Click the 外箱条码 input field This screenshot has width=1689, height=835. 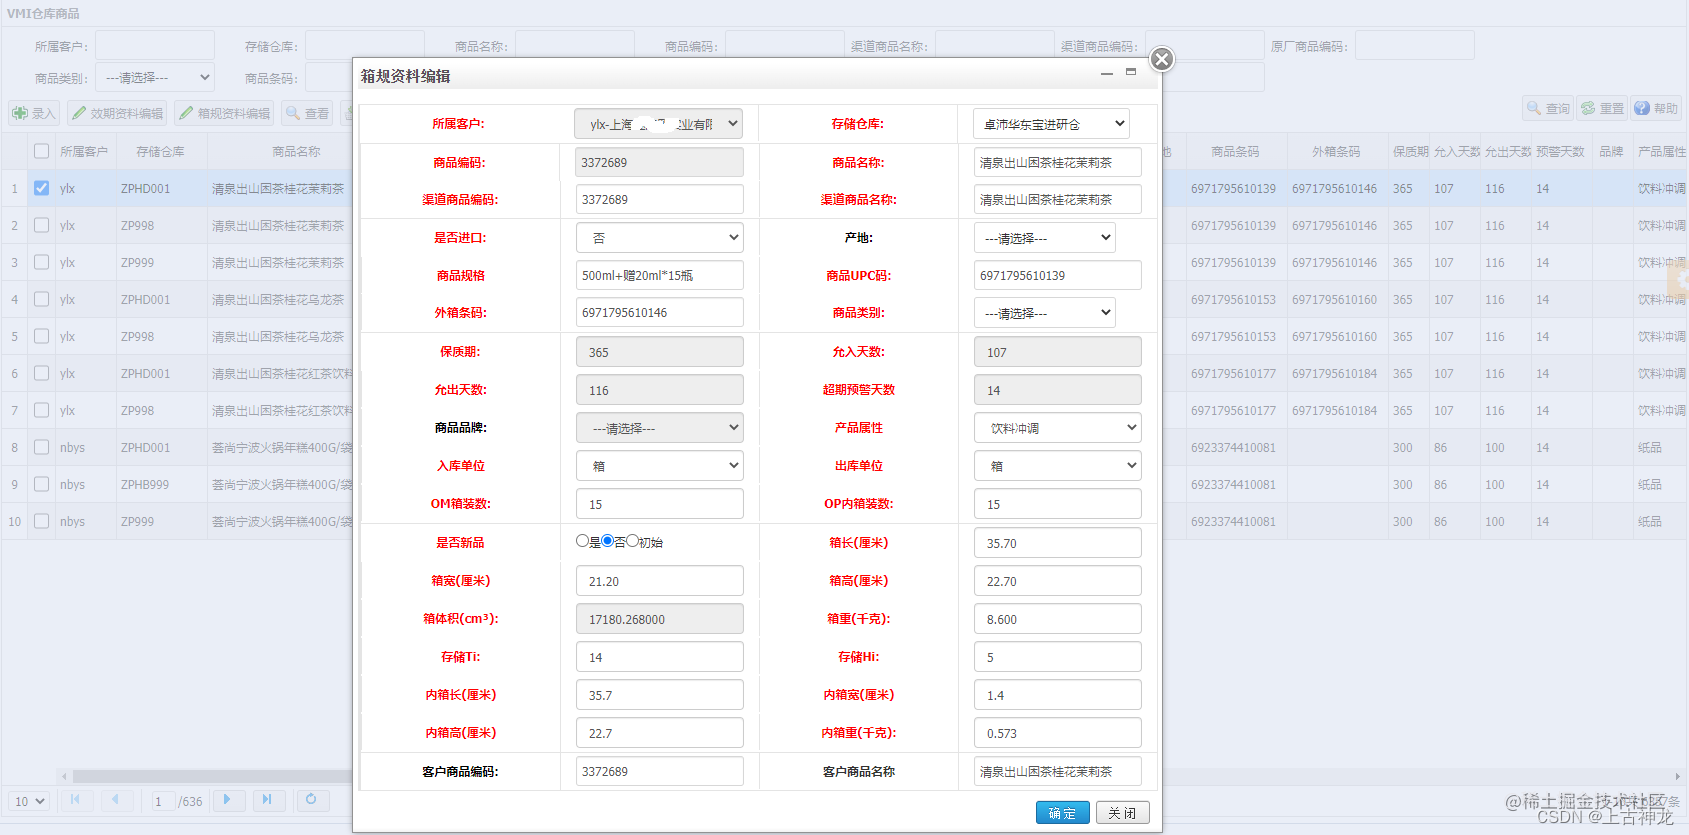(659, 313)
